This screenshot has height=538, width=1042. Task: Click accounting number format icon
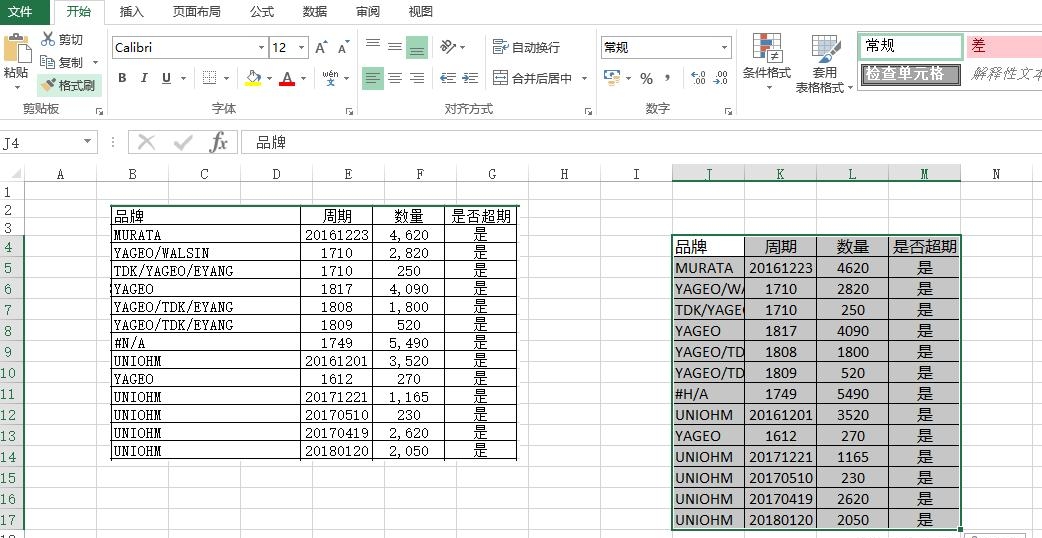pos(612,78)
